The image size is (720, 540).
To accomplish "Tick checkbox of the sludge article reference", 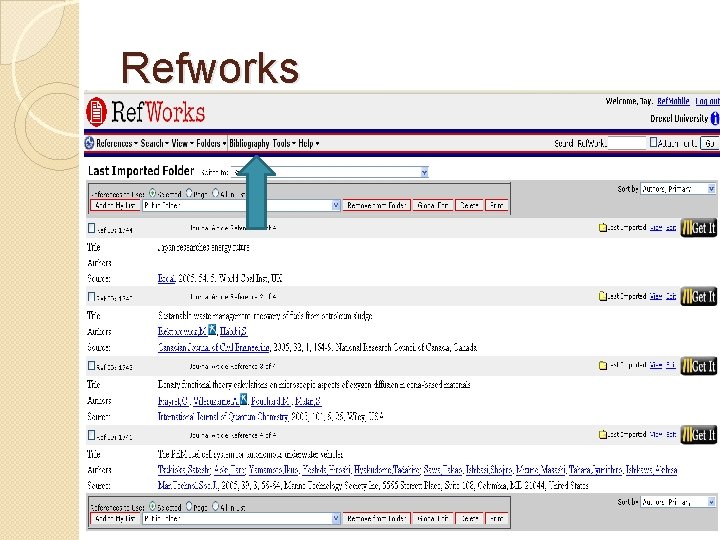I will pyautogui.click(x=91, y=297).
